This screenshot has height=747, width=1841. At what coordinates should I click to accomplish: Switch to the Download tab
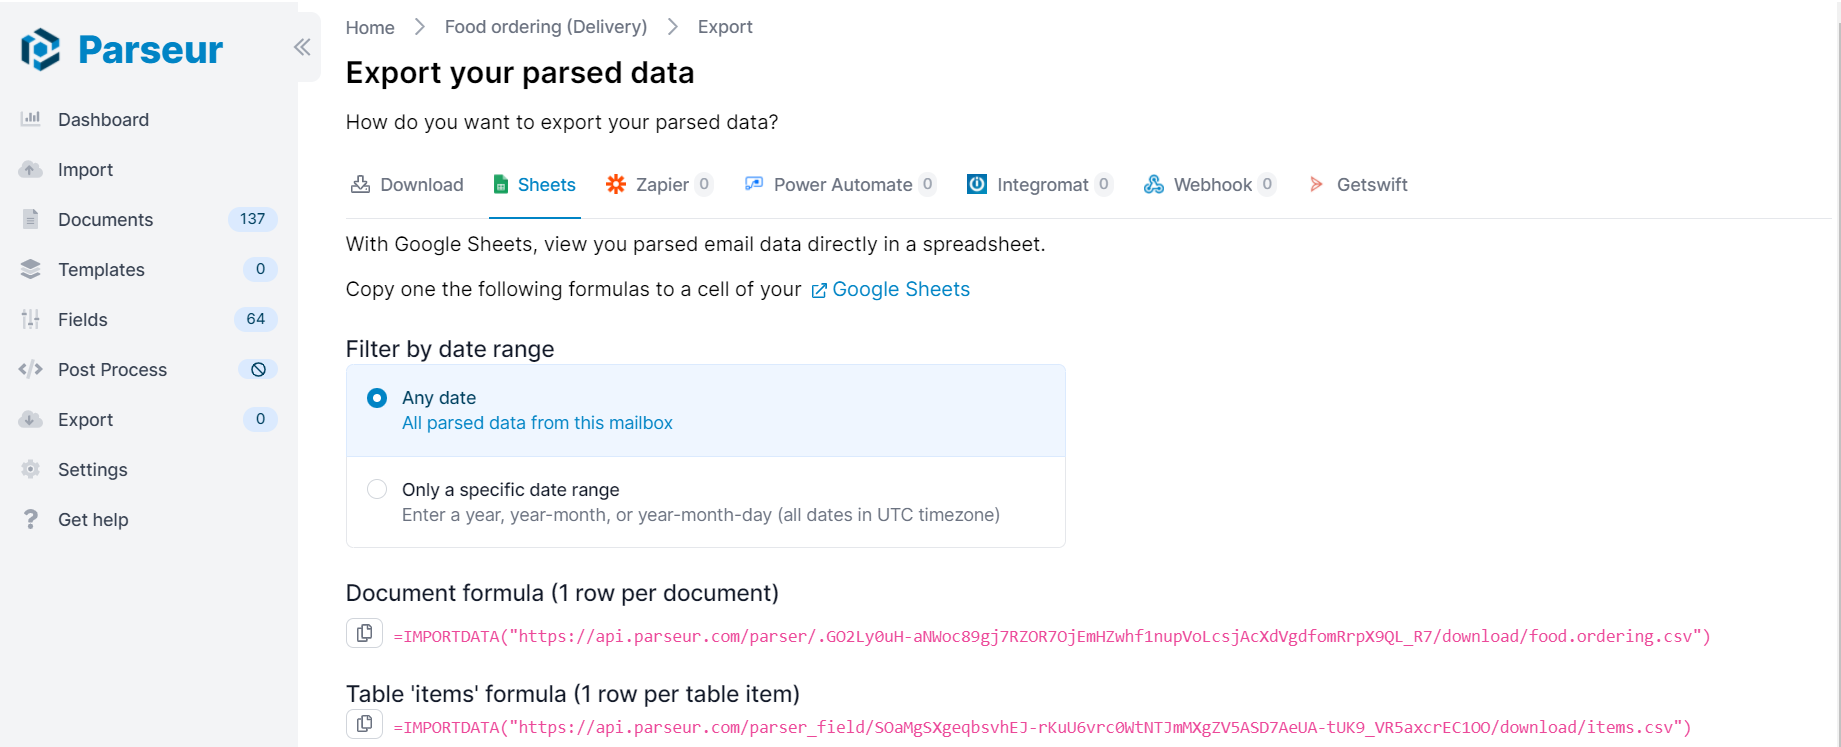click(406, 184)
